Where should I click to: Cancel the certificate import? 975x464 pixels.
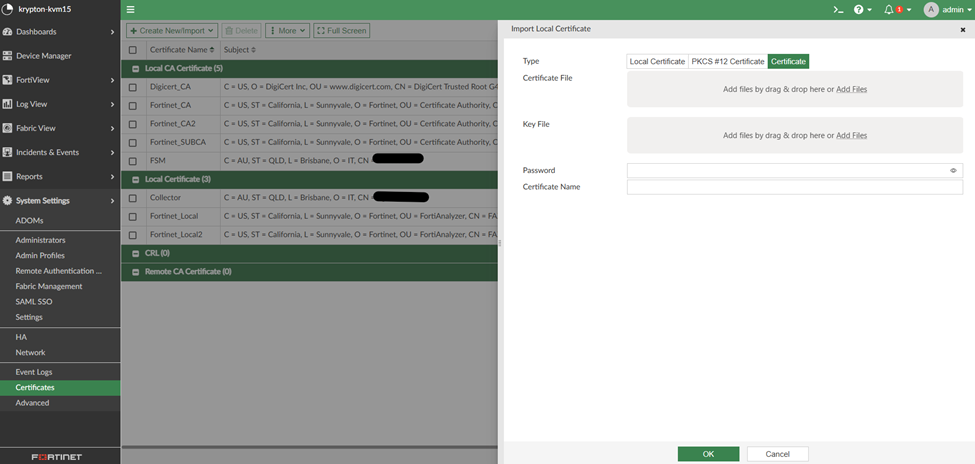(777, 454)
